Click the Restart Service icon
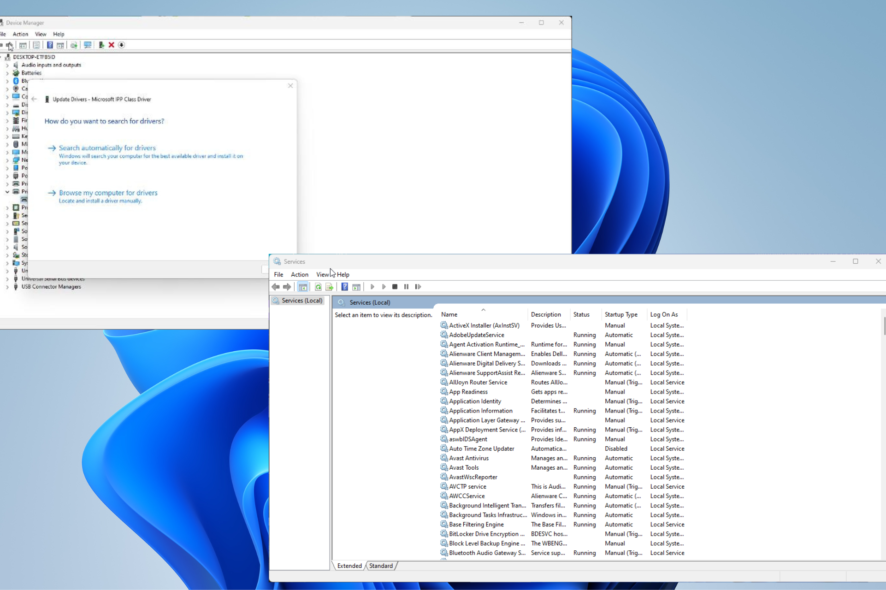 pos(418,287)
